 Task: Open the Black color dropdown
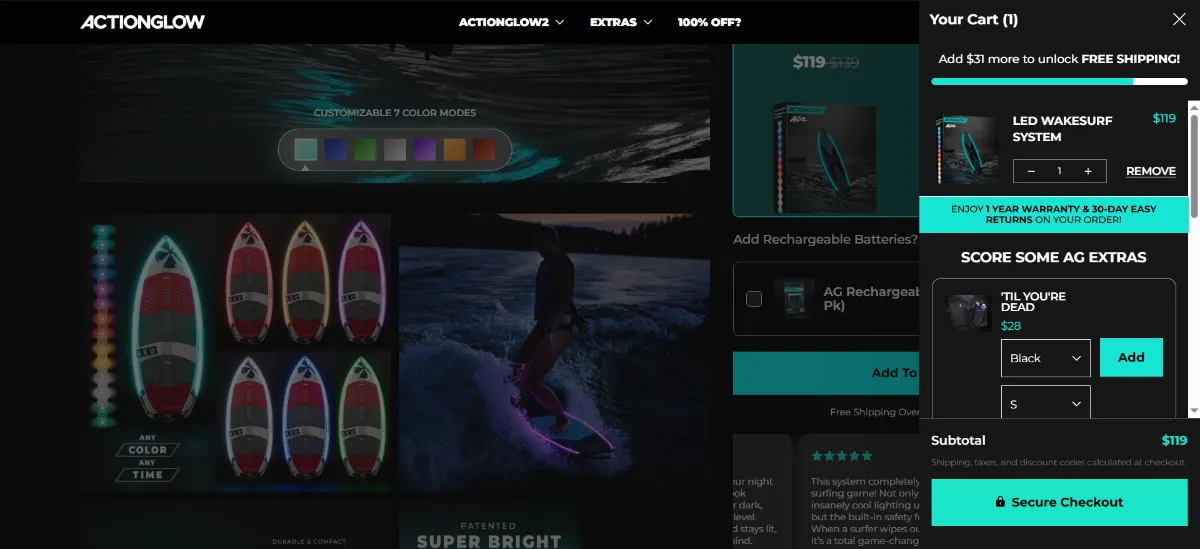(1045, 358)
